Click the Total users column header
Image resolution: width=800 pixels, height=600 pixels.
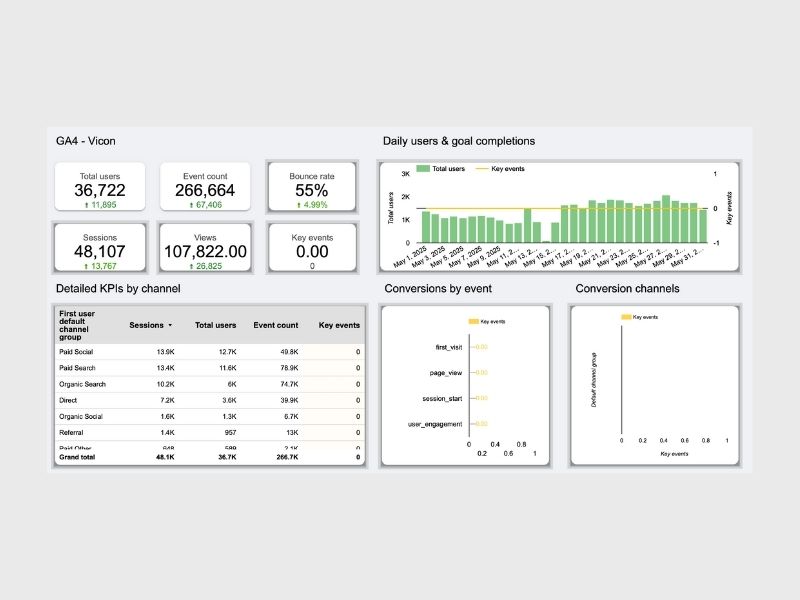[x=215, y=326]
